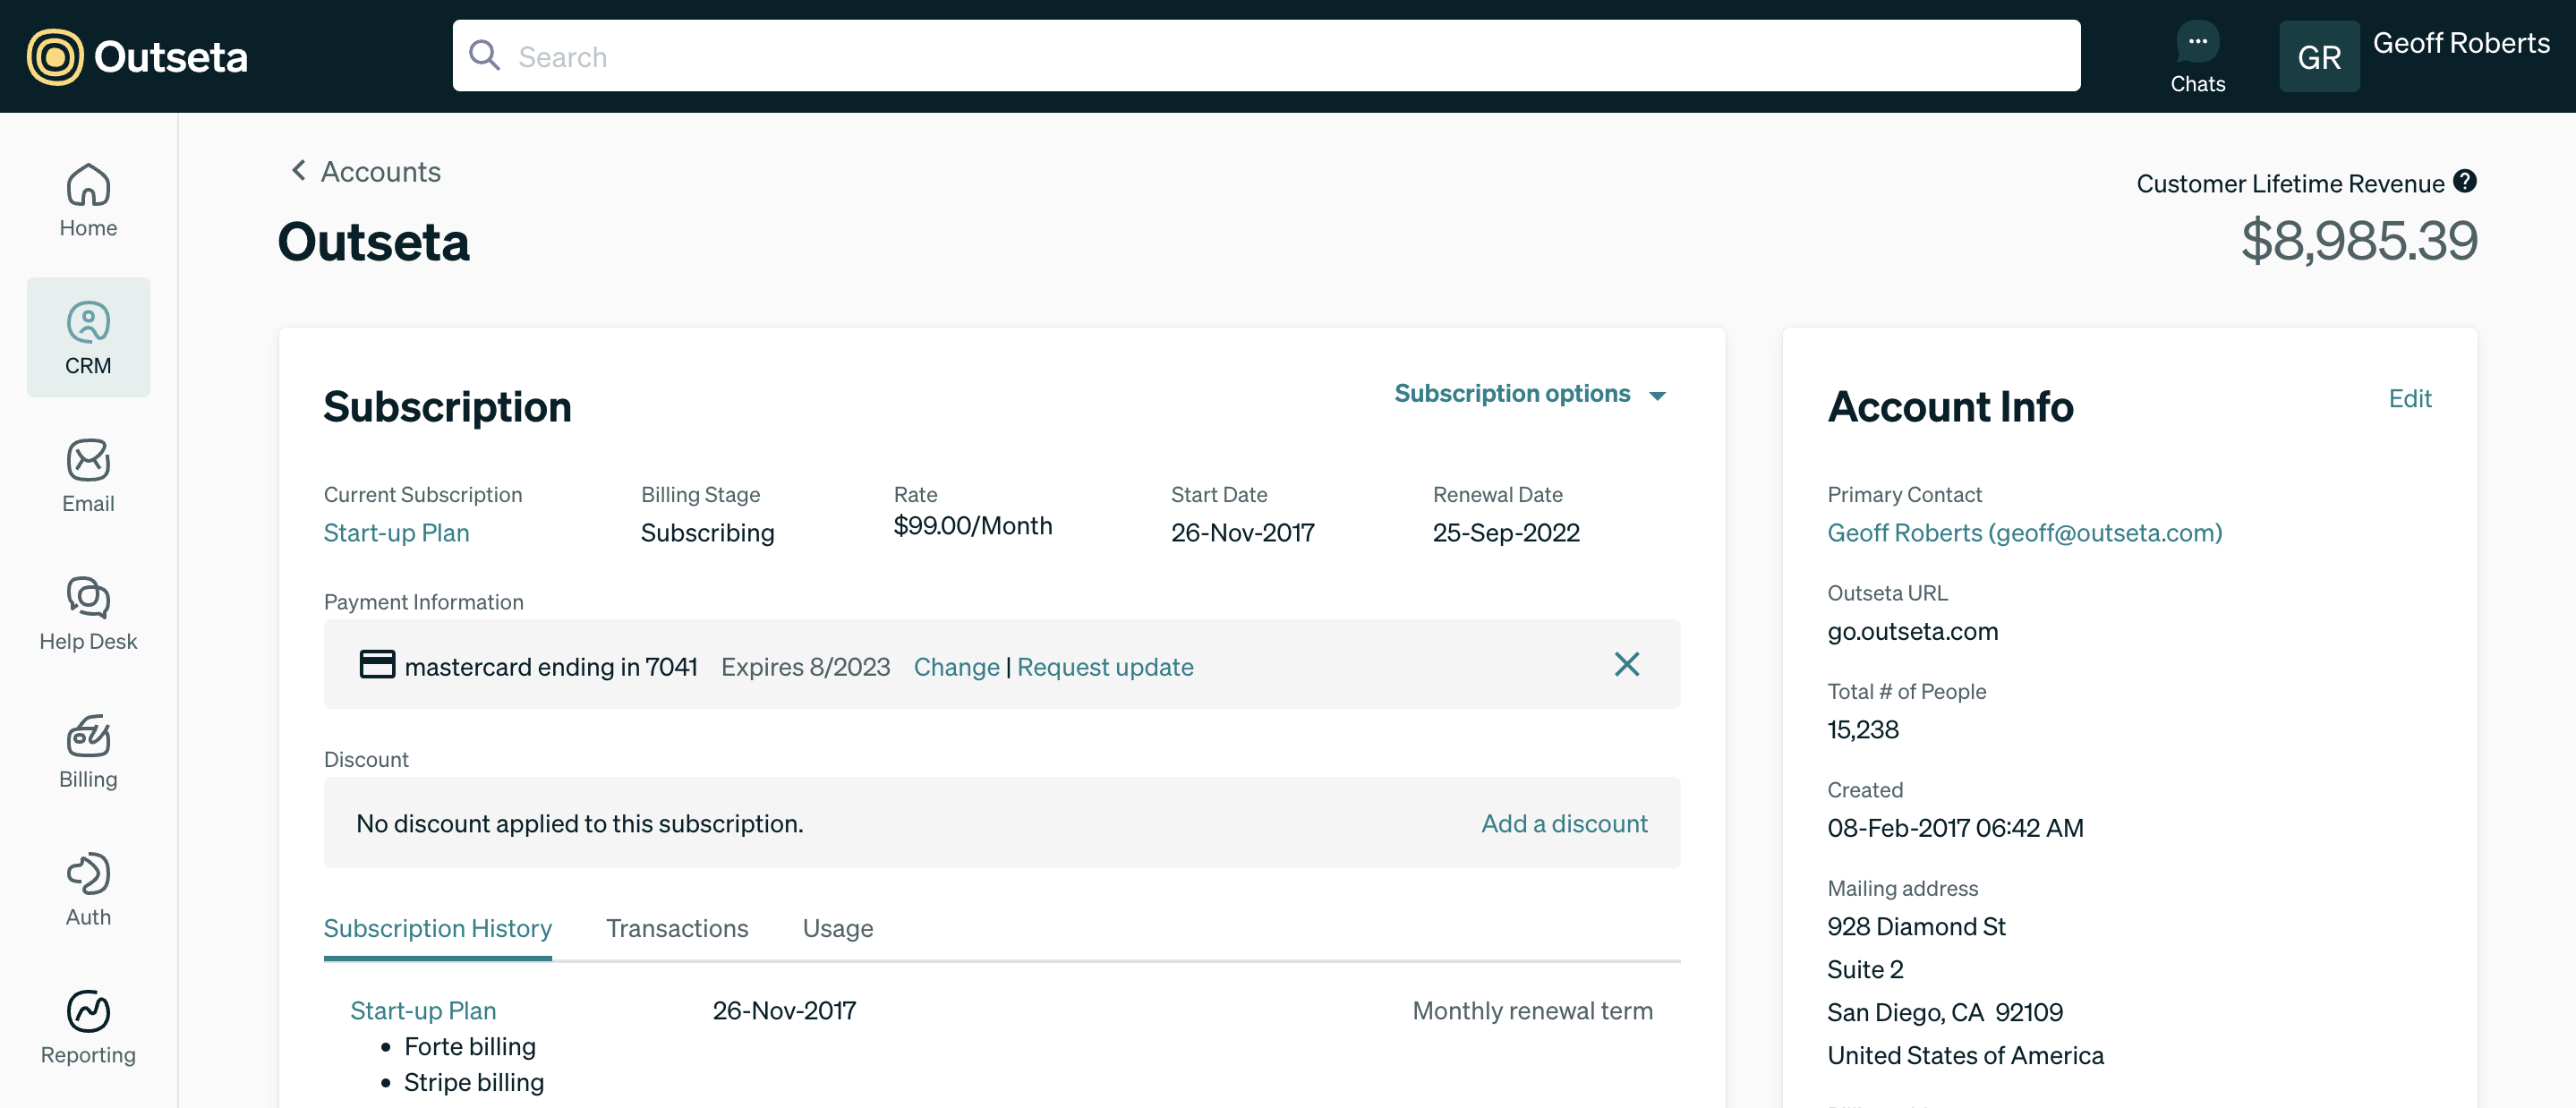
Task: Go to Billing from sidebar
Action: (88, 752)
